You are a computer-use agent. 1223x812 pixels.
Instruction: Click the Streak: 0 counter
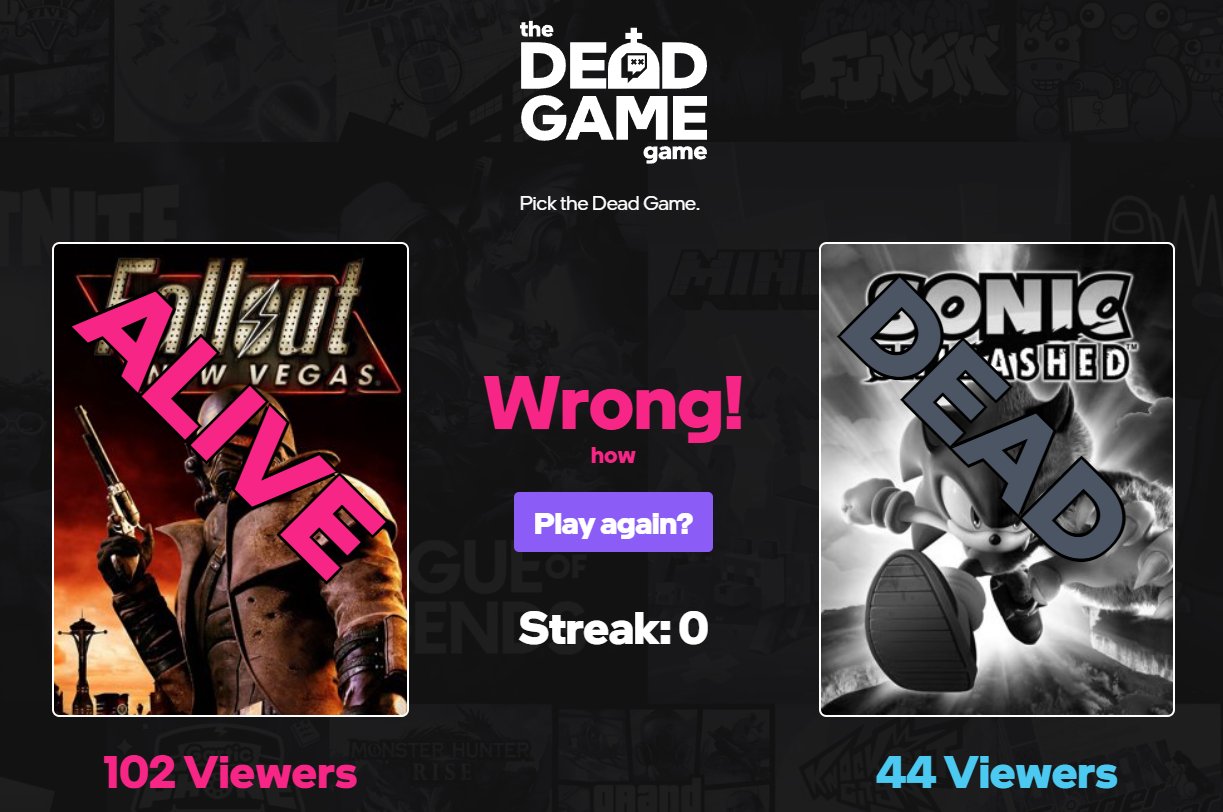click(613, 628)
